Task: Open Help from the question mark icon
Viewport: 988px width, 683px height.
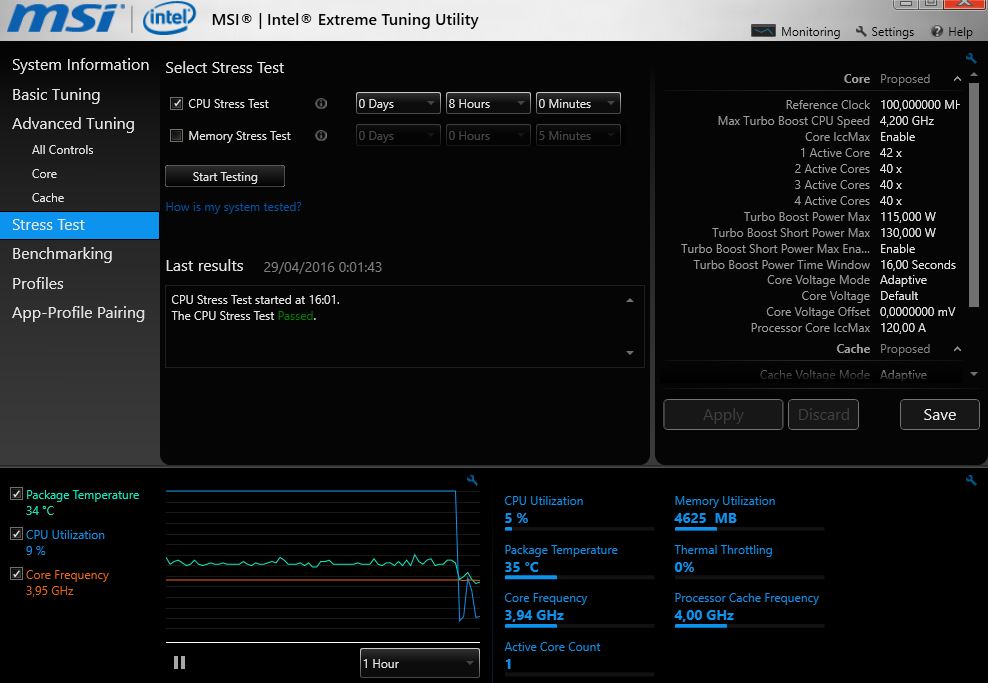Action: pos(951,32)
